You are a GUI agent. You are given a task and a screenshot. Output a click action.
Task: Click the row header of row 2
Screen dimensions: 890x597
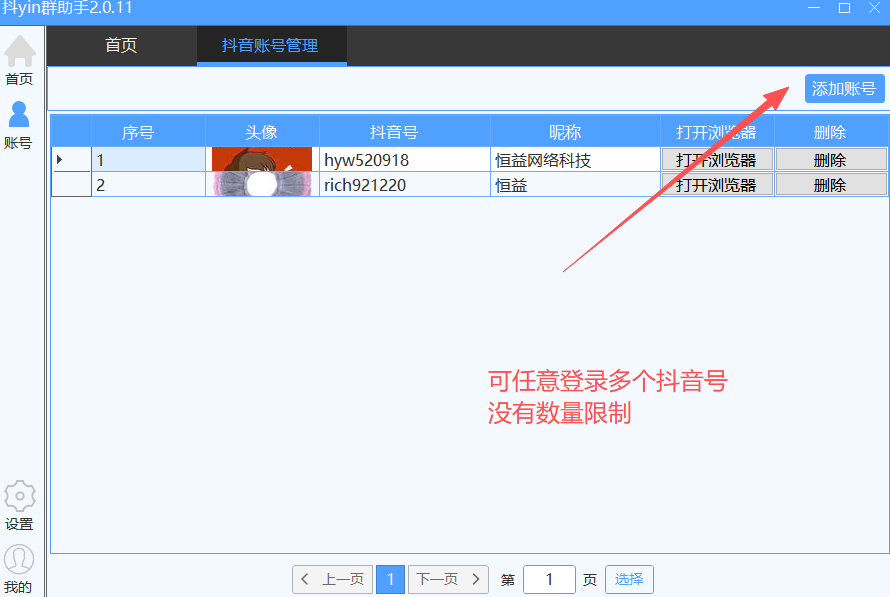click(x=71, y=184)
